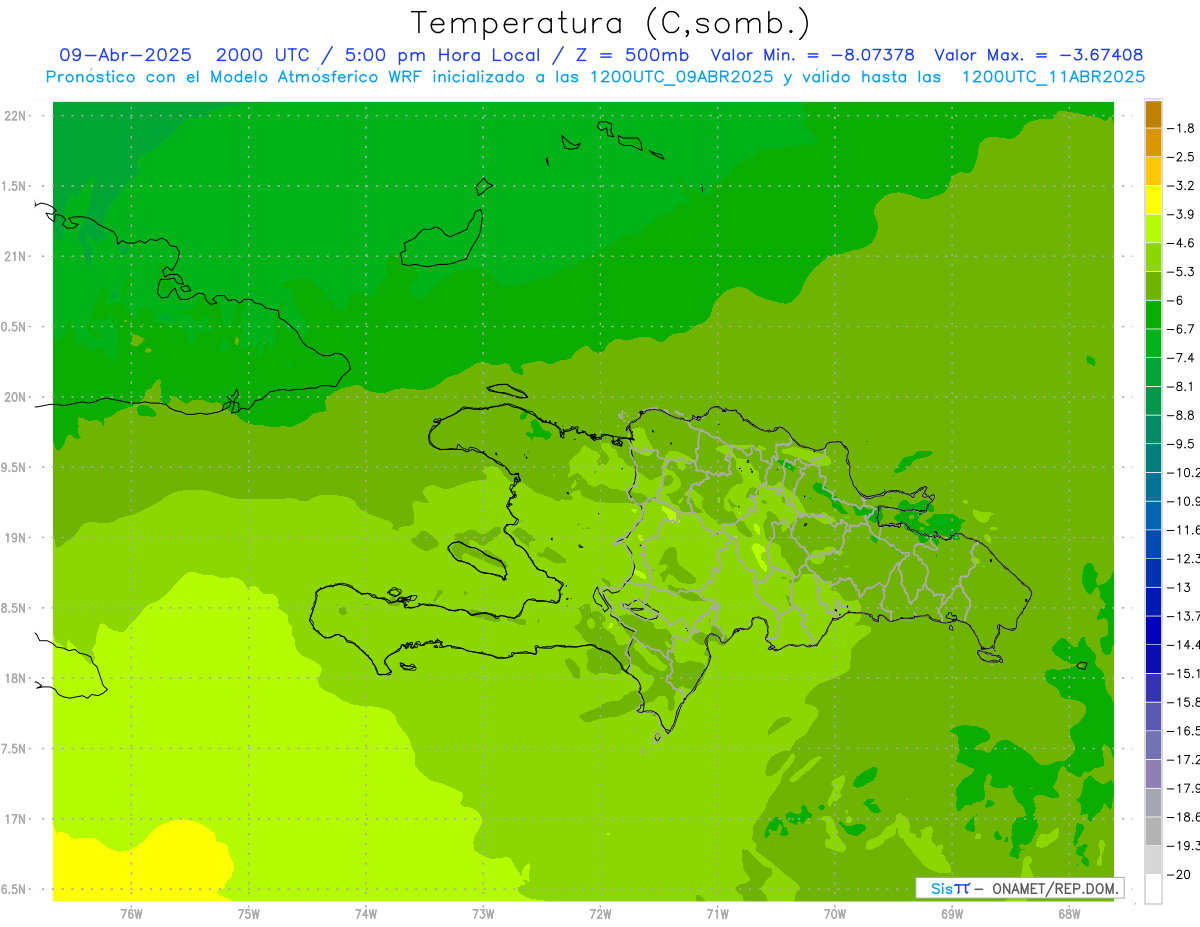This screenshot has width=1200, height=927.
Task: Click the '-1.8' colorbar value
Action: (1181, 129)
